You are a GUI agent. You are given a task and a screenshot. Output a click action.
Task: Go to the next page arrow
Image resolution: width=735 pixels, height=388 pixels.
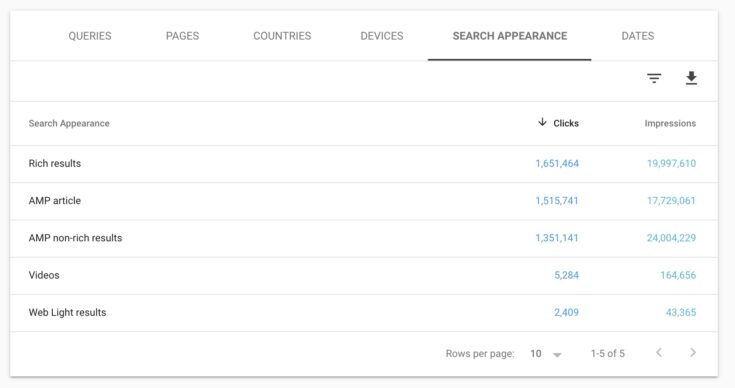[693, 352]
